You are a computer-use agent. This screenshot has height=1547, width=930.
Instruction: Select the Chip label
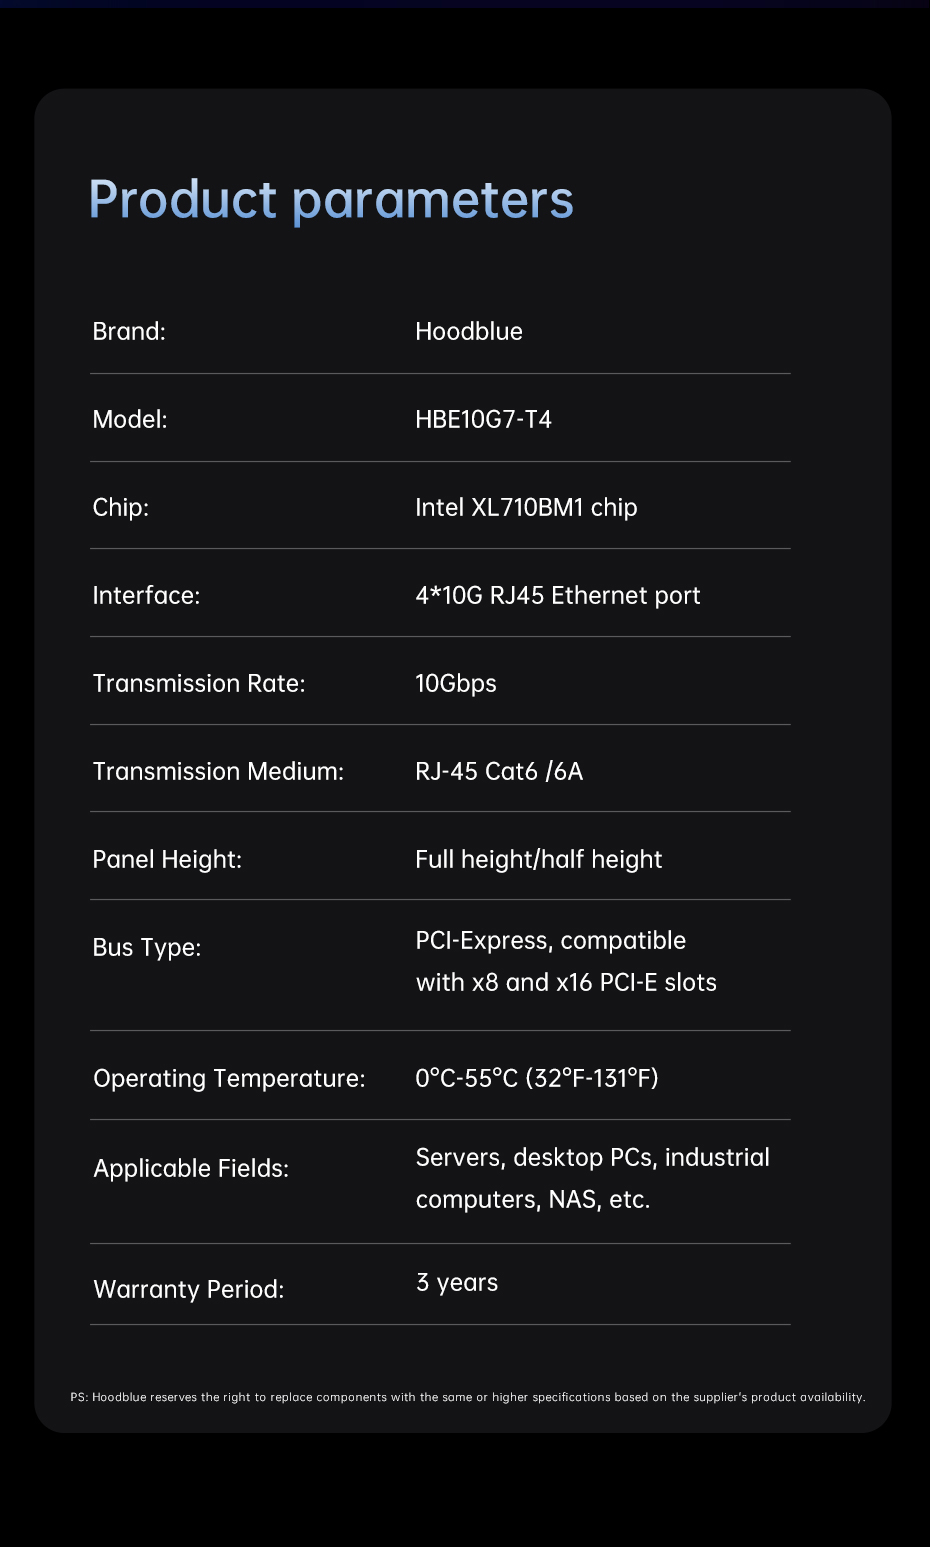point(121,507)
